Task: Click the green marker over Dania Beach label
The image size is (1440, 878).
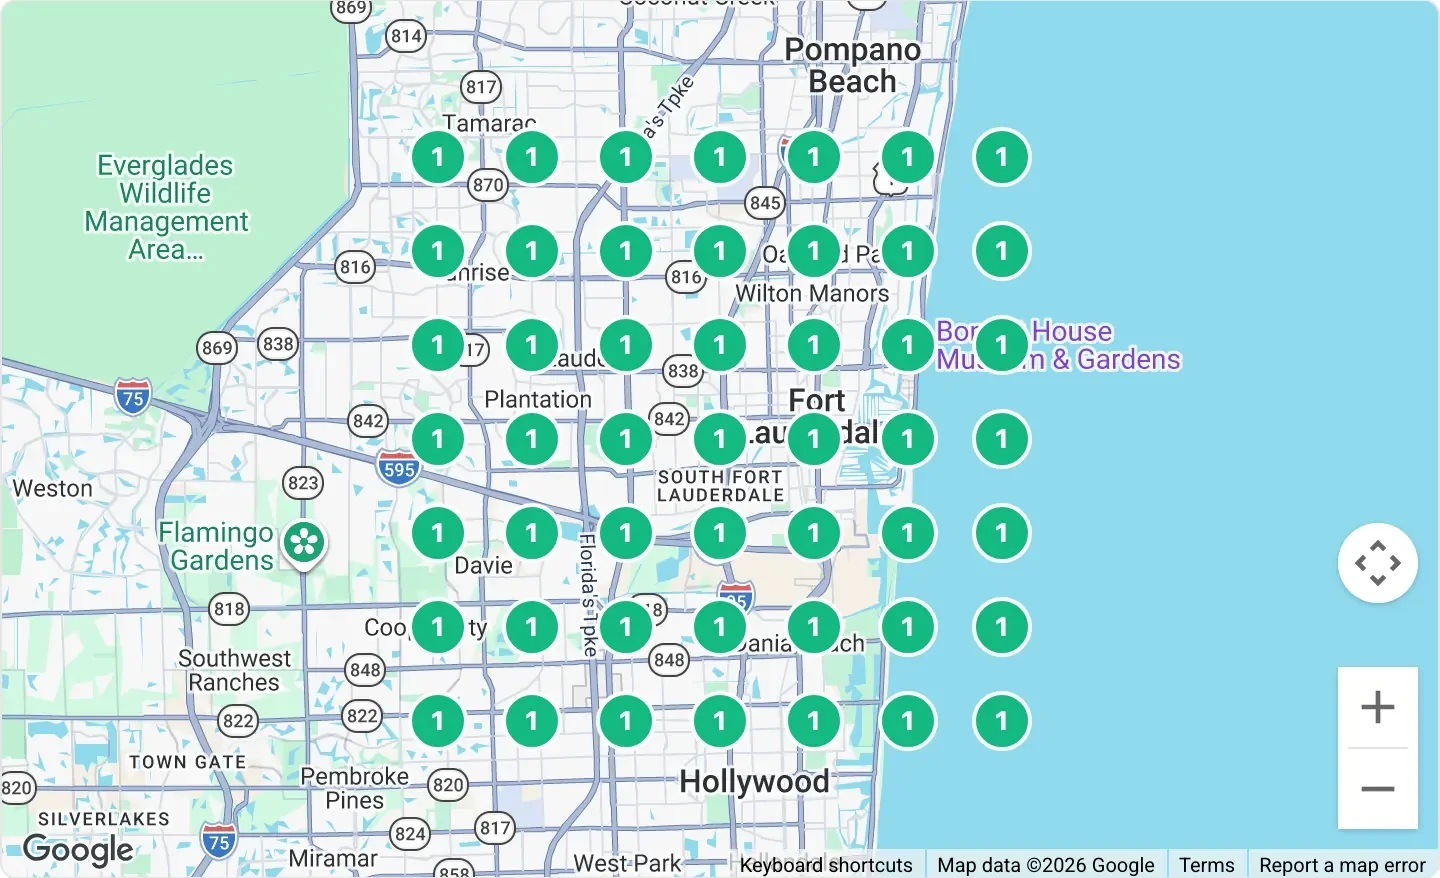Action: click(x=813, y=627)
